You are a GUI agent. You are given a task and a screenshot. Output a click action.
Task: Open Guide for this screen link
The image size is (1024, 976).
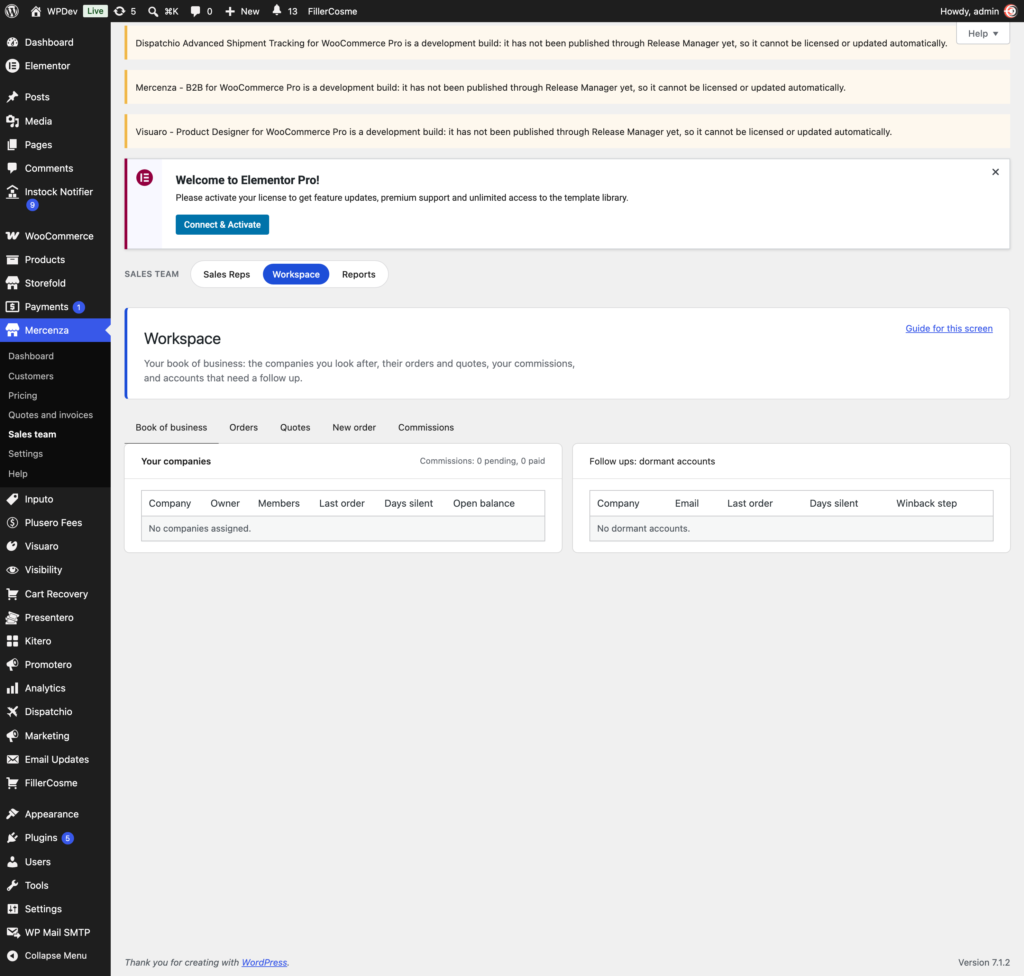tap(949, 329)
